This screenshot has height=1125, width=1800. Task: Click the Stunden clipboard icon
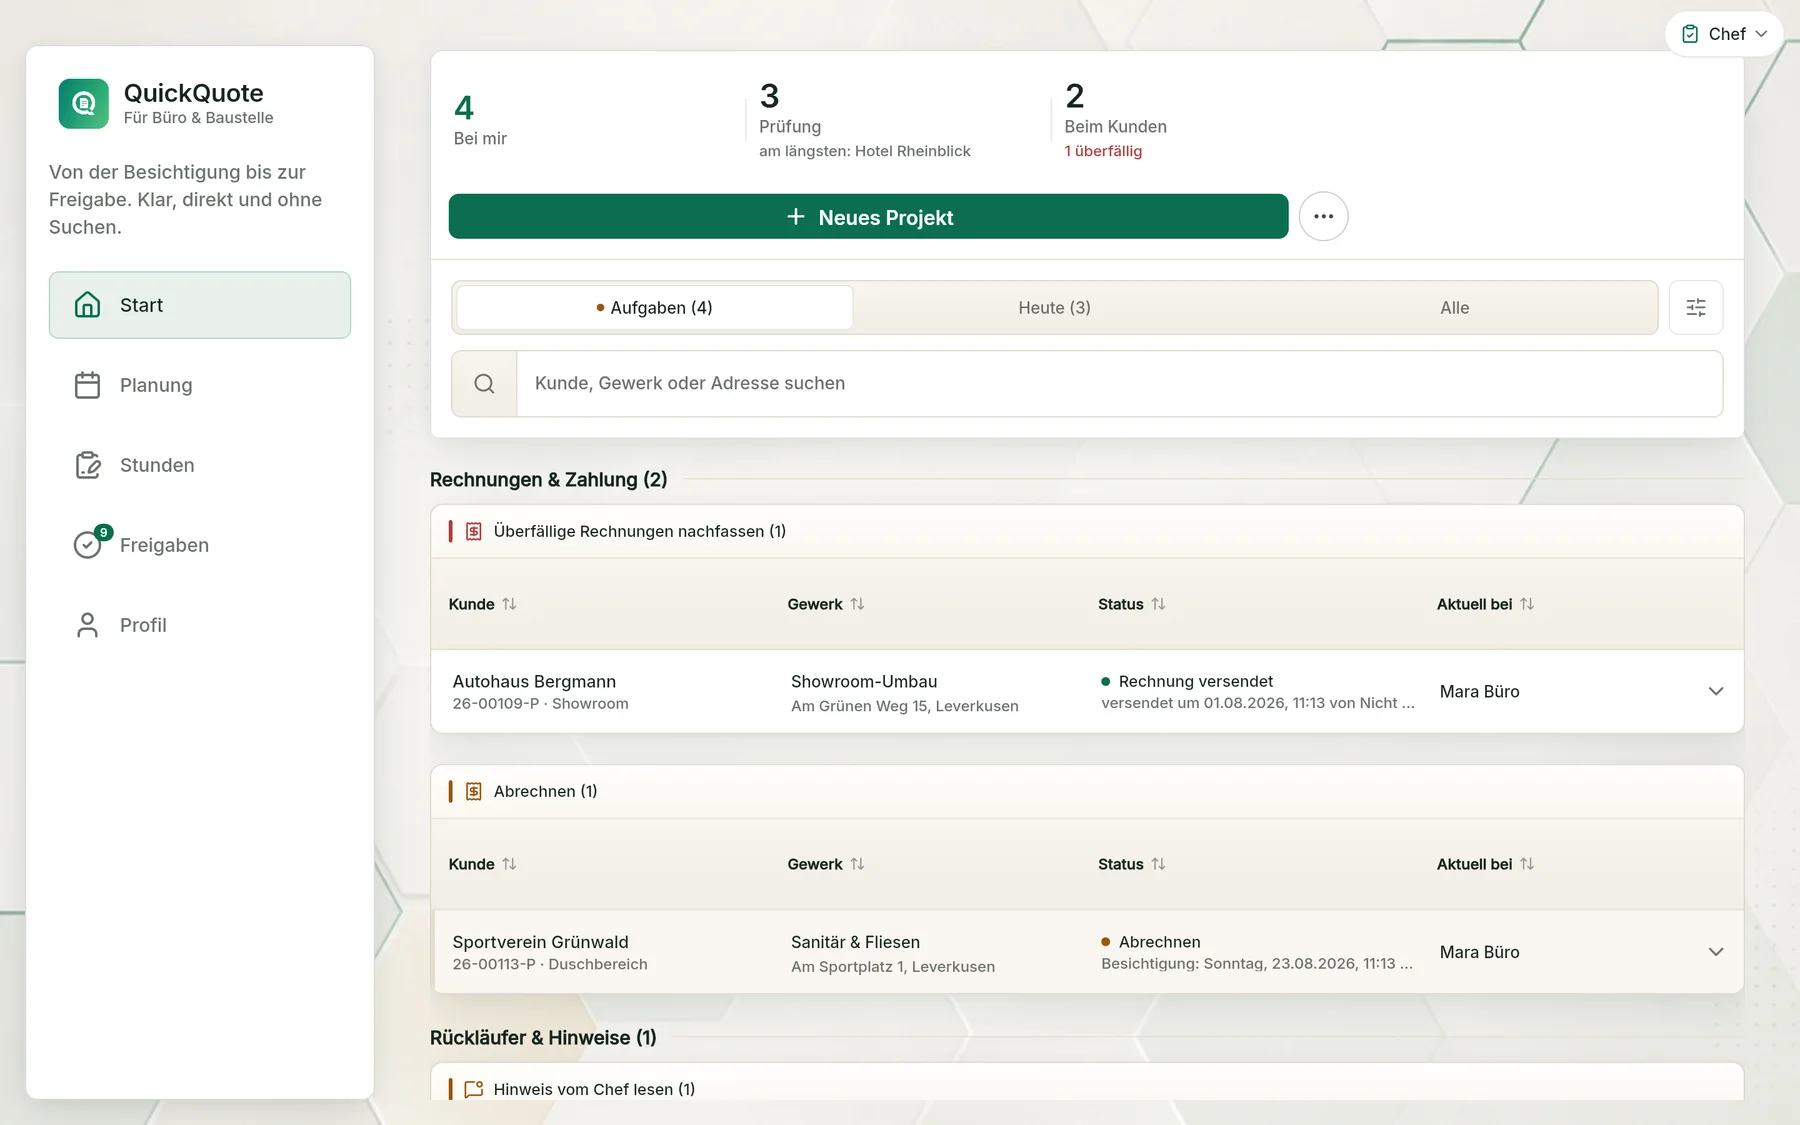88,465
